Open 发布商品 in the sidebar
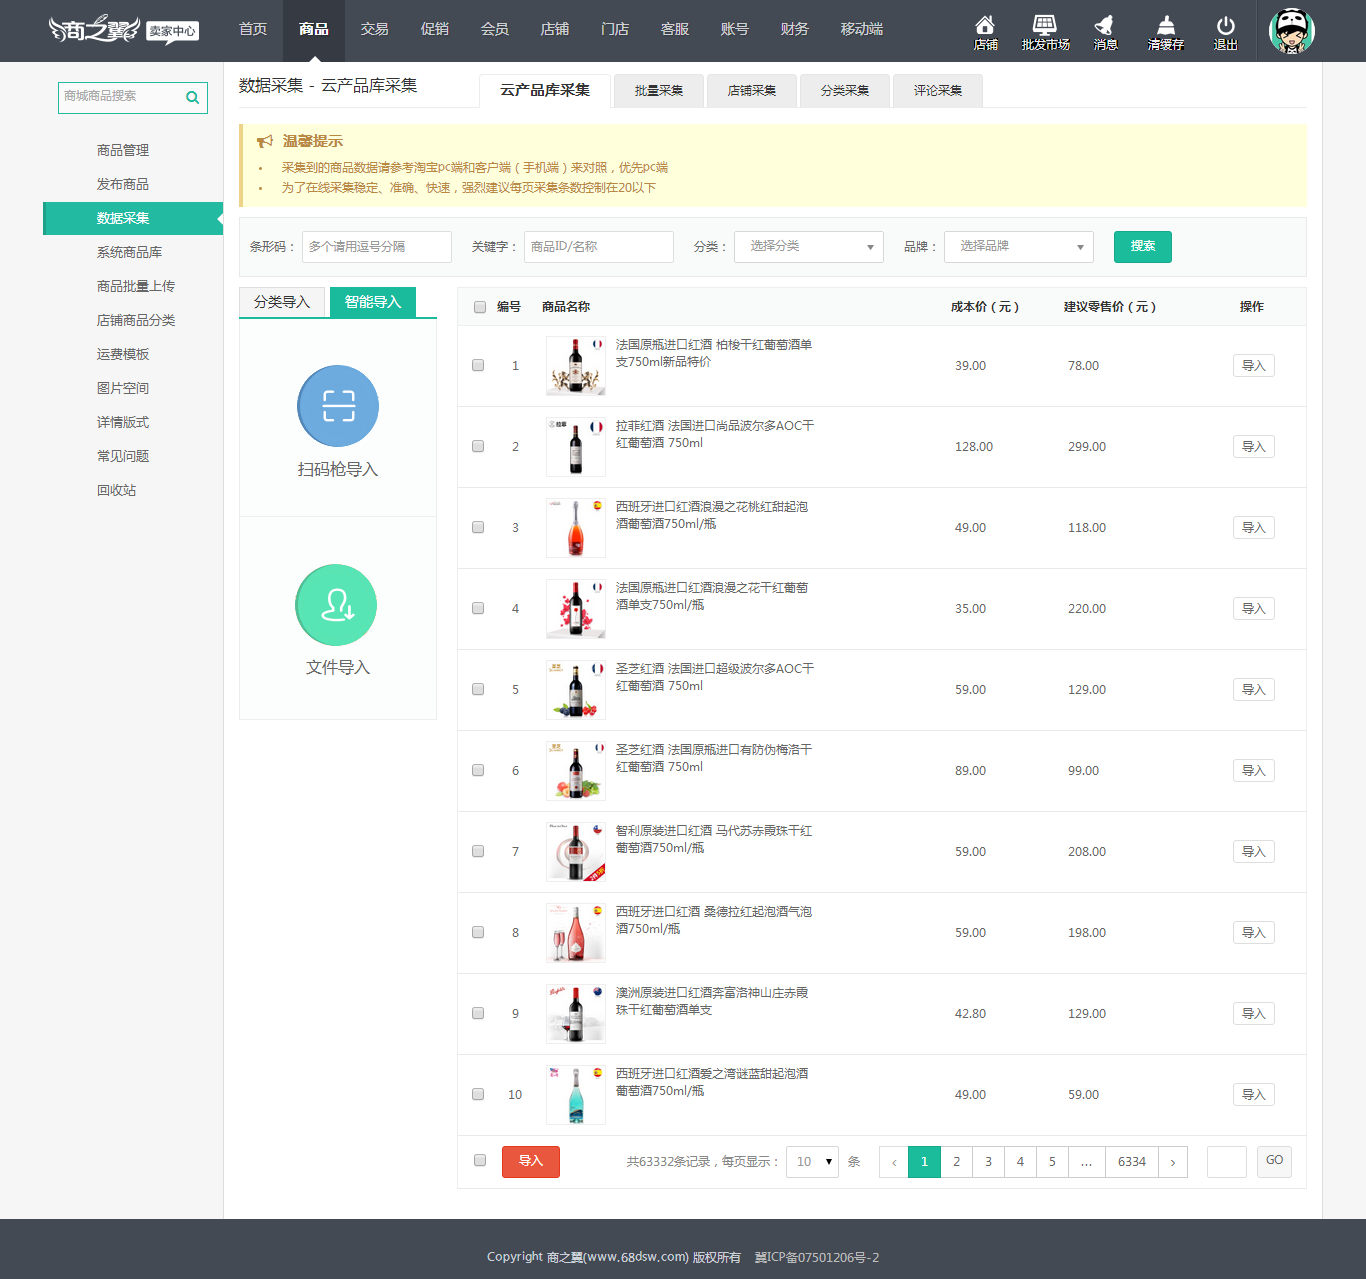The width and height of the screenshot is (1366, 1279). click(x=123, y=184)
